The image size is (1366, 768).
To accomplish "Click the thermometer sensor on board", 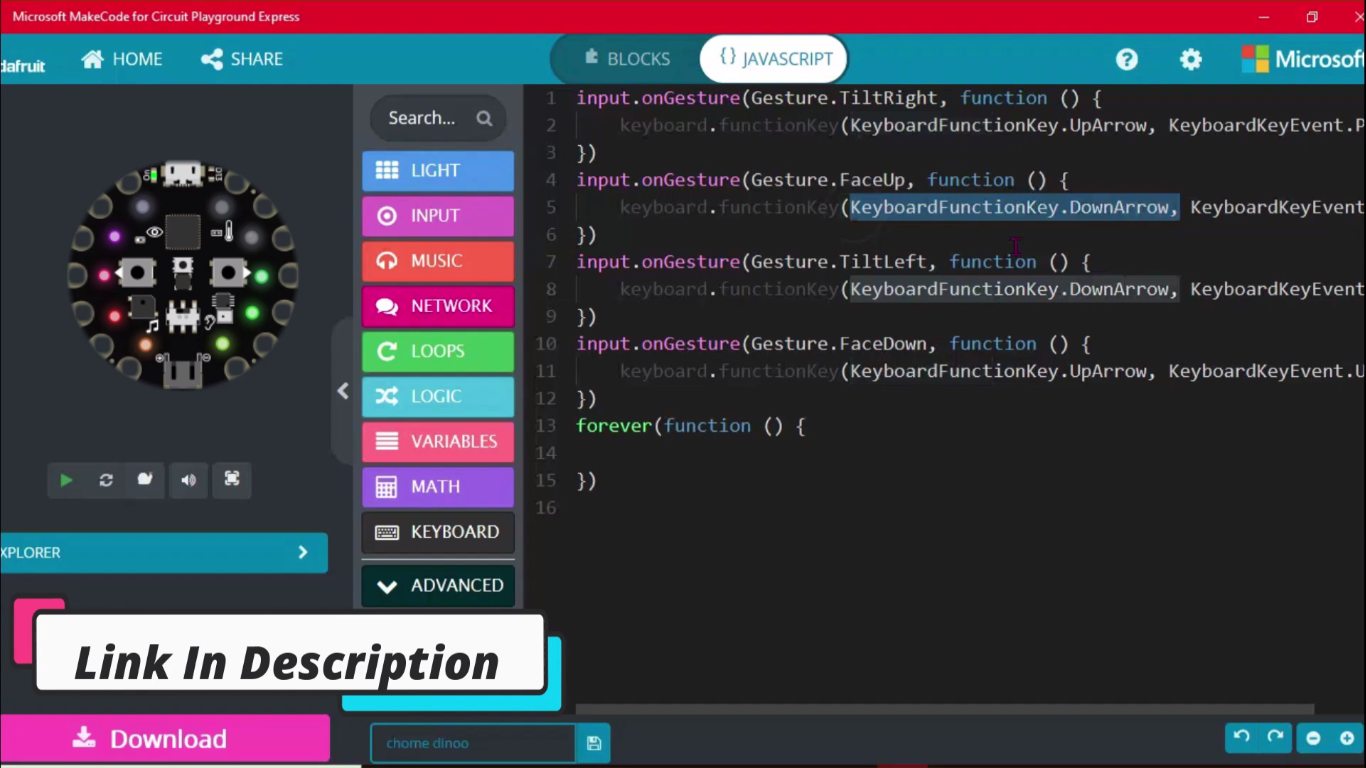I will click(x=229, y=232).
